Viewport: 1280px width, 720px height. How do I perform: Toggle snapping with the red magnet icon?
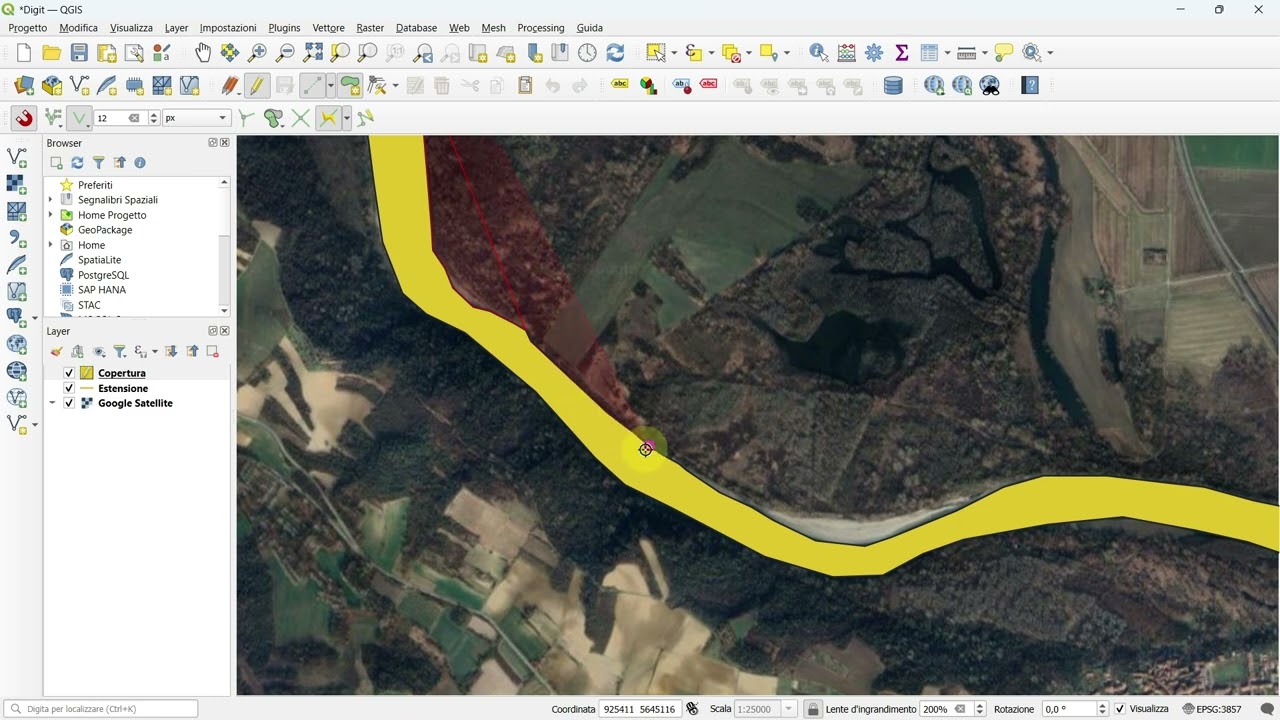(x=24, y=118)
